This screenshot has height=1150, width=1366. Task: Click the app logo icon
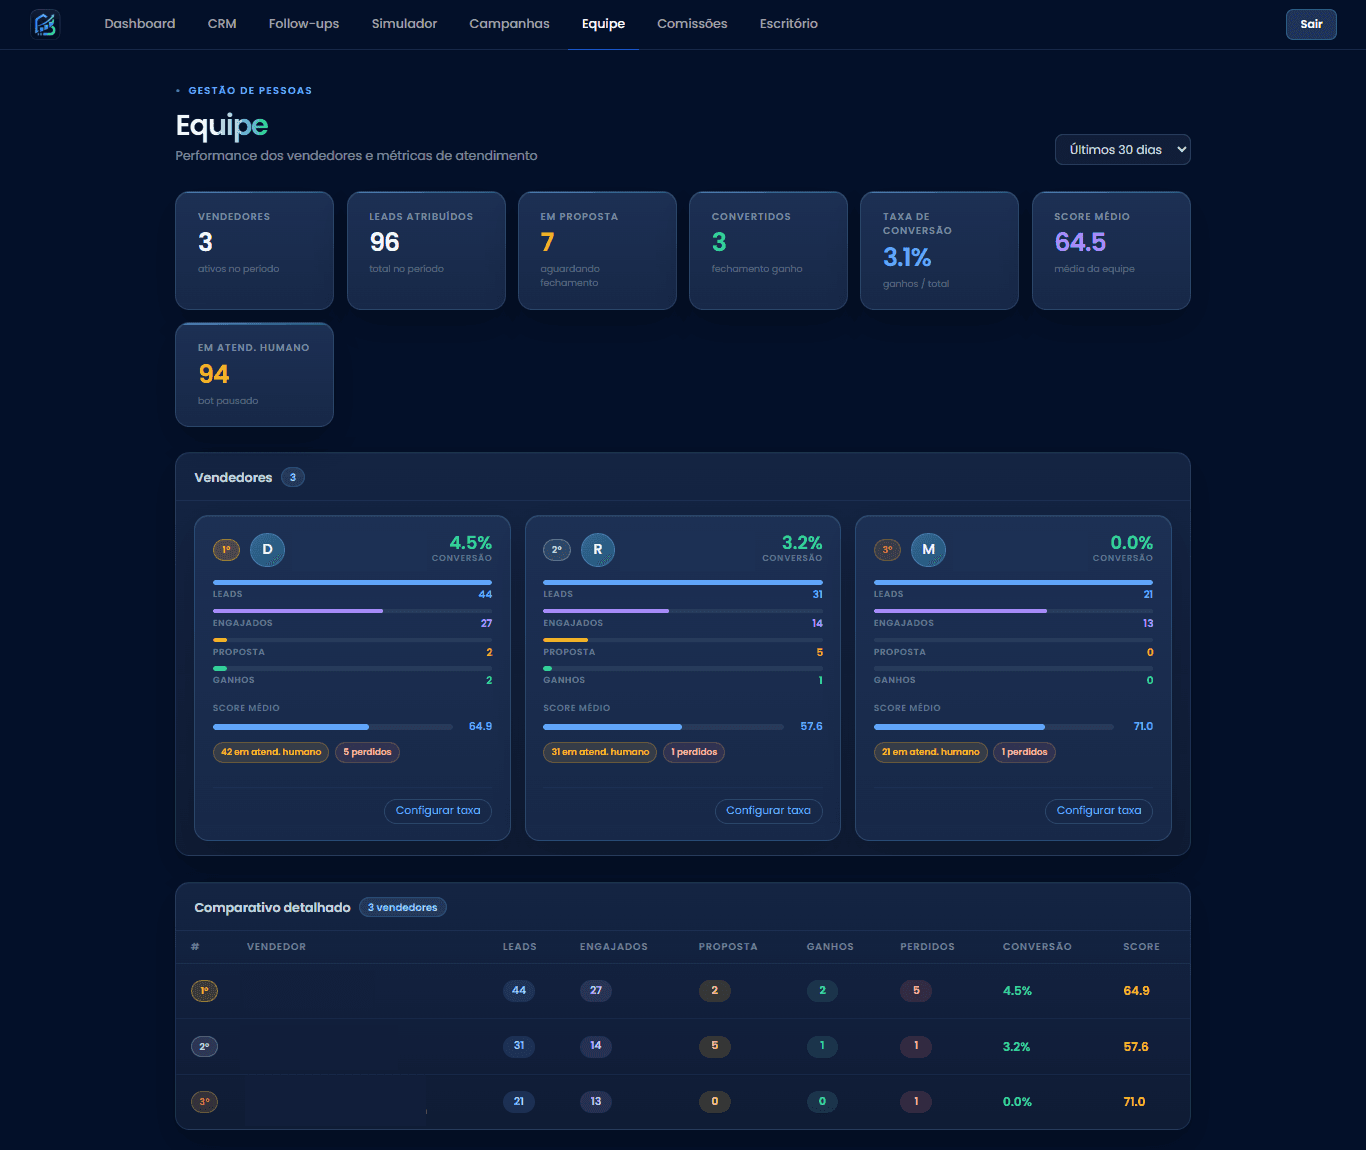coord(45,24)
